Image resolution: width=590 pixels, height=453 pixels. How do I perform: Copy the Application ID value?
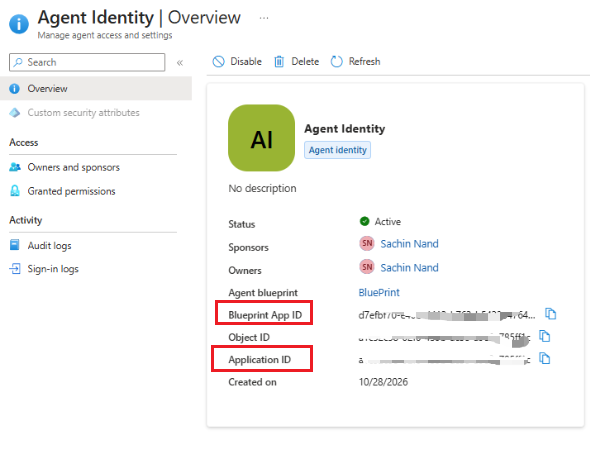(x=544, y=358)
